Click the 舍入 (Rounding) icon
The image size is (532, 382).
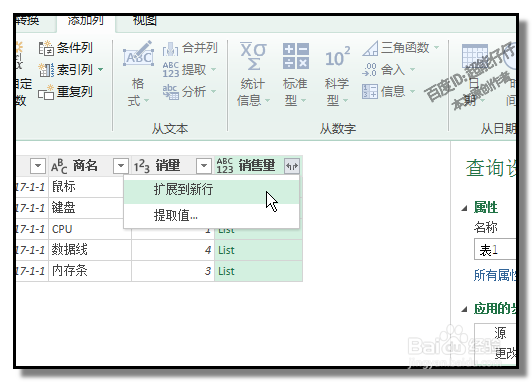(x=369, y=70)
